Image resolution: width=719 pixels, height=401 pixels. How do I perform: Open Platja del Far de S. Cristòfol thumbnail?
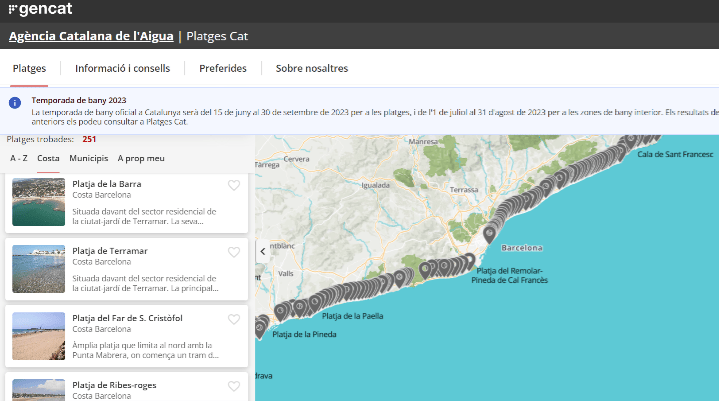click(x=39, y=336)
